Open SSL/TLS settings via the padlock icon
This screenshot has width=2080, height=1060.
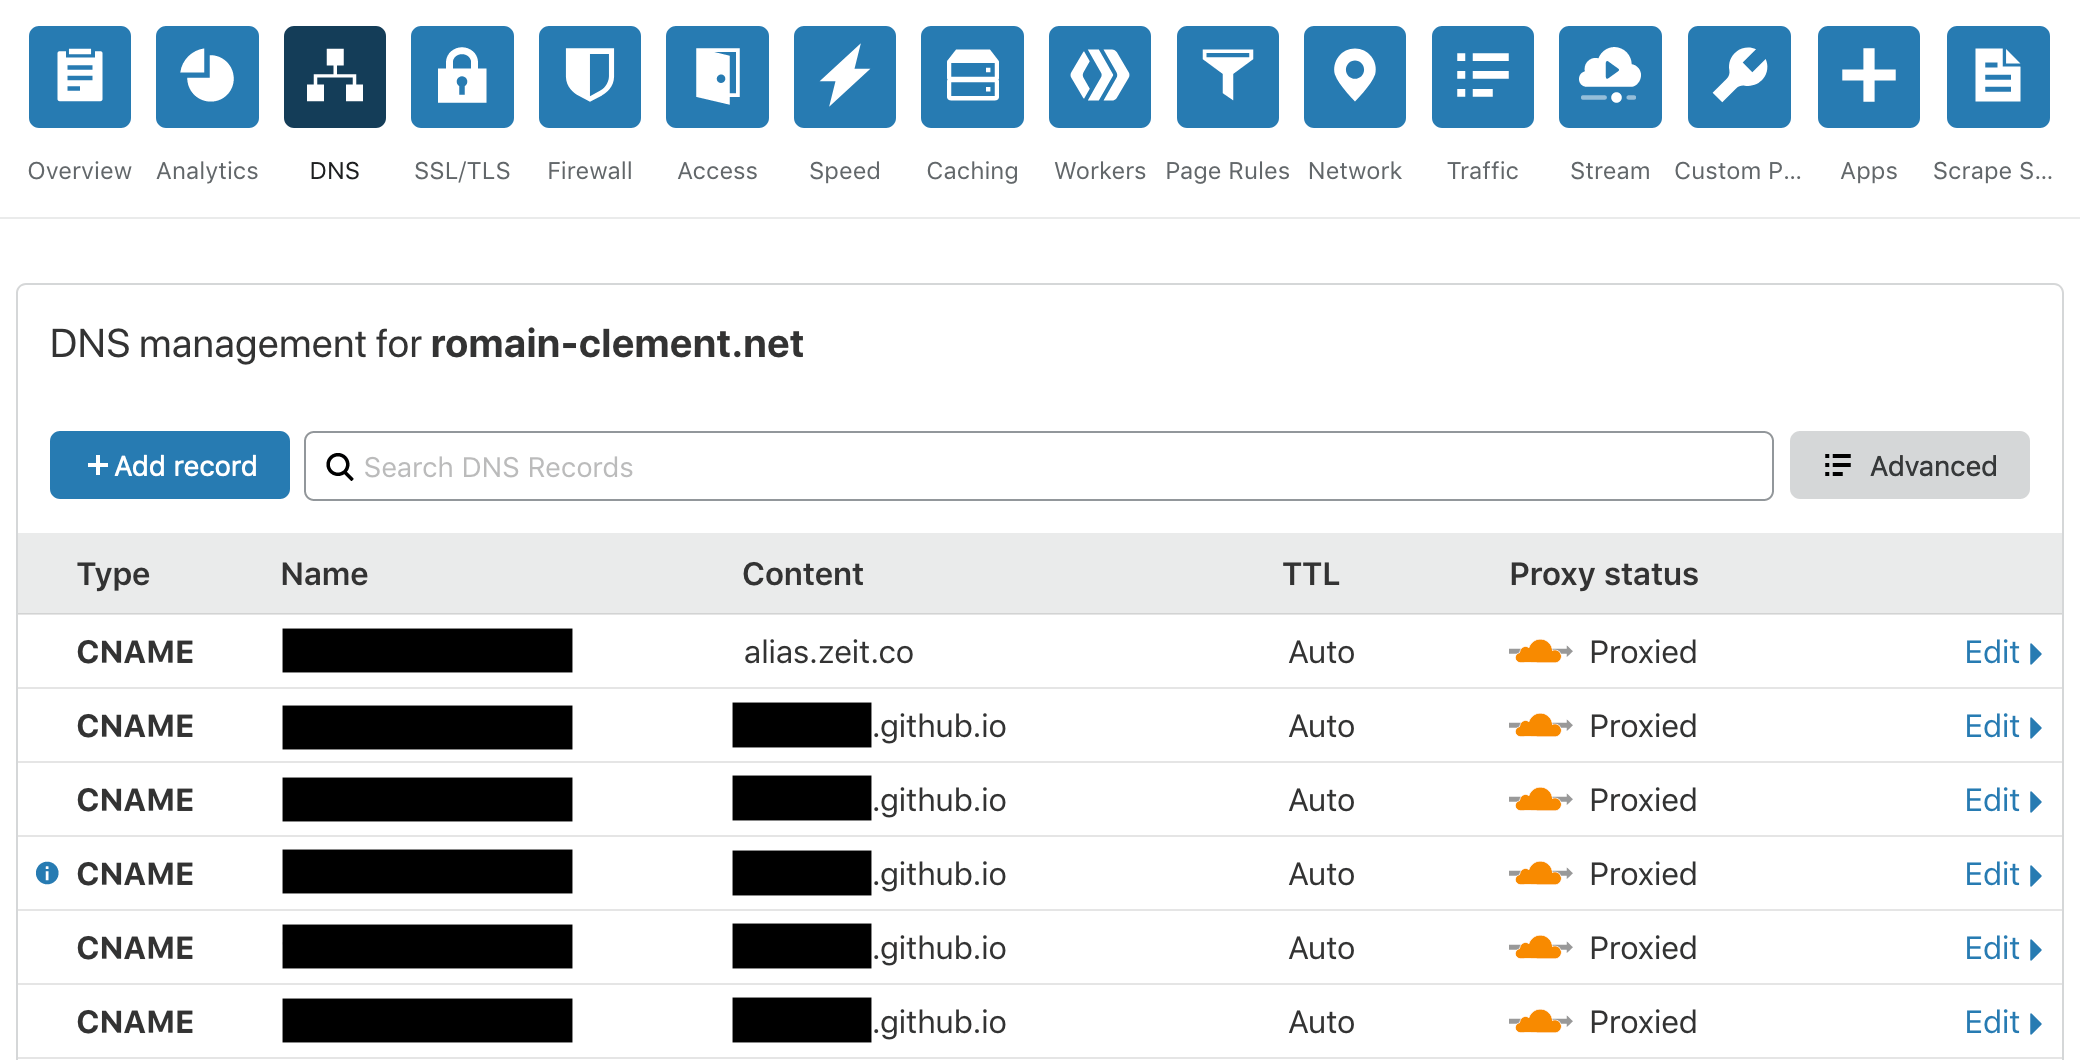click(462, 76)
